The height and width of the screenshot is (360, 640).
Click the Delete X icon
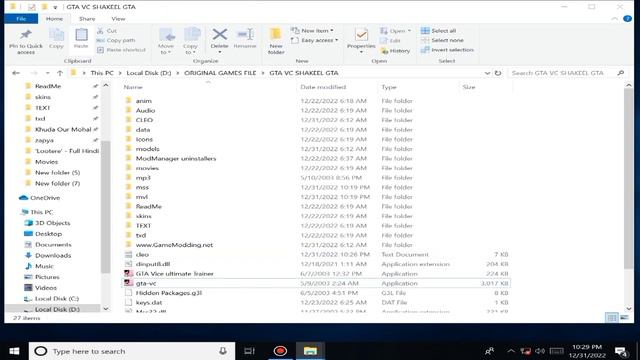click(220, 35)
